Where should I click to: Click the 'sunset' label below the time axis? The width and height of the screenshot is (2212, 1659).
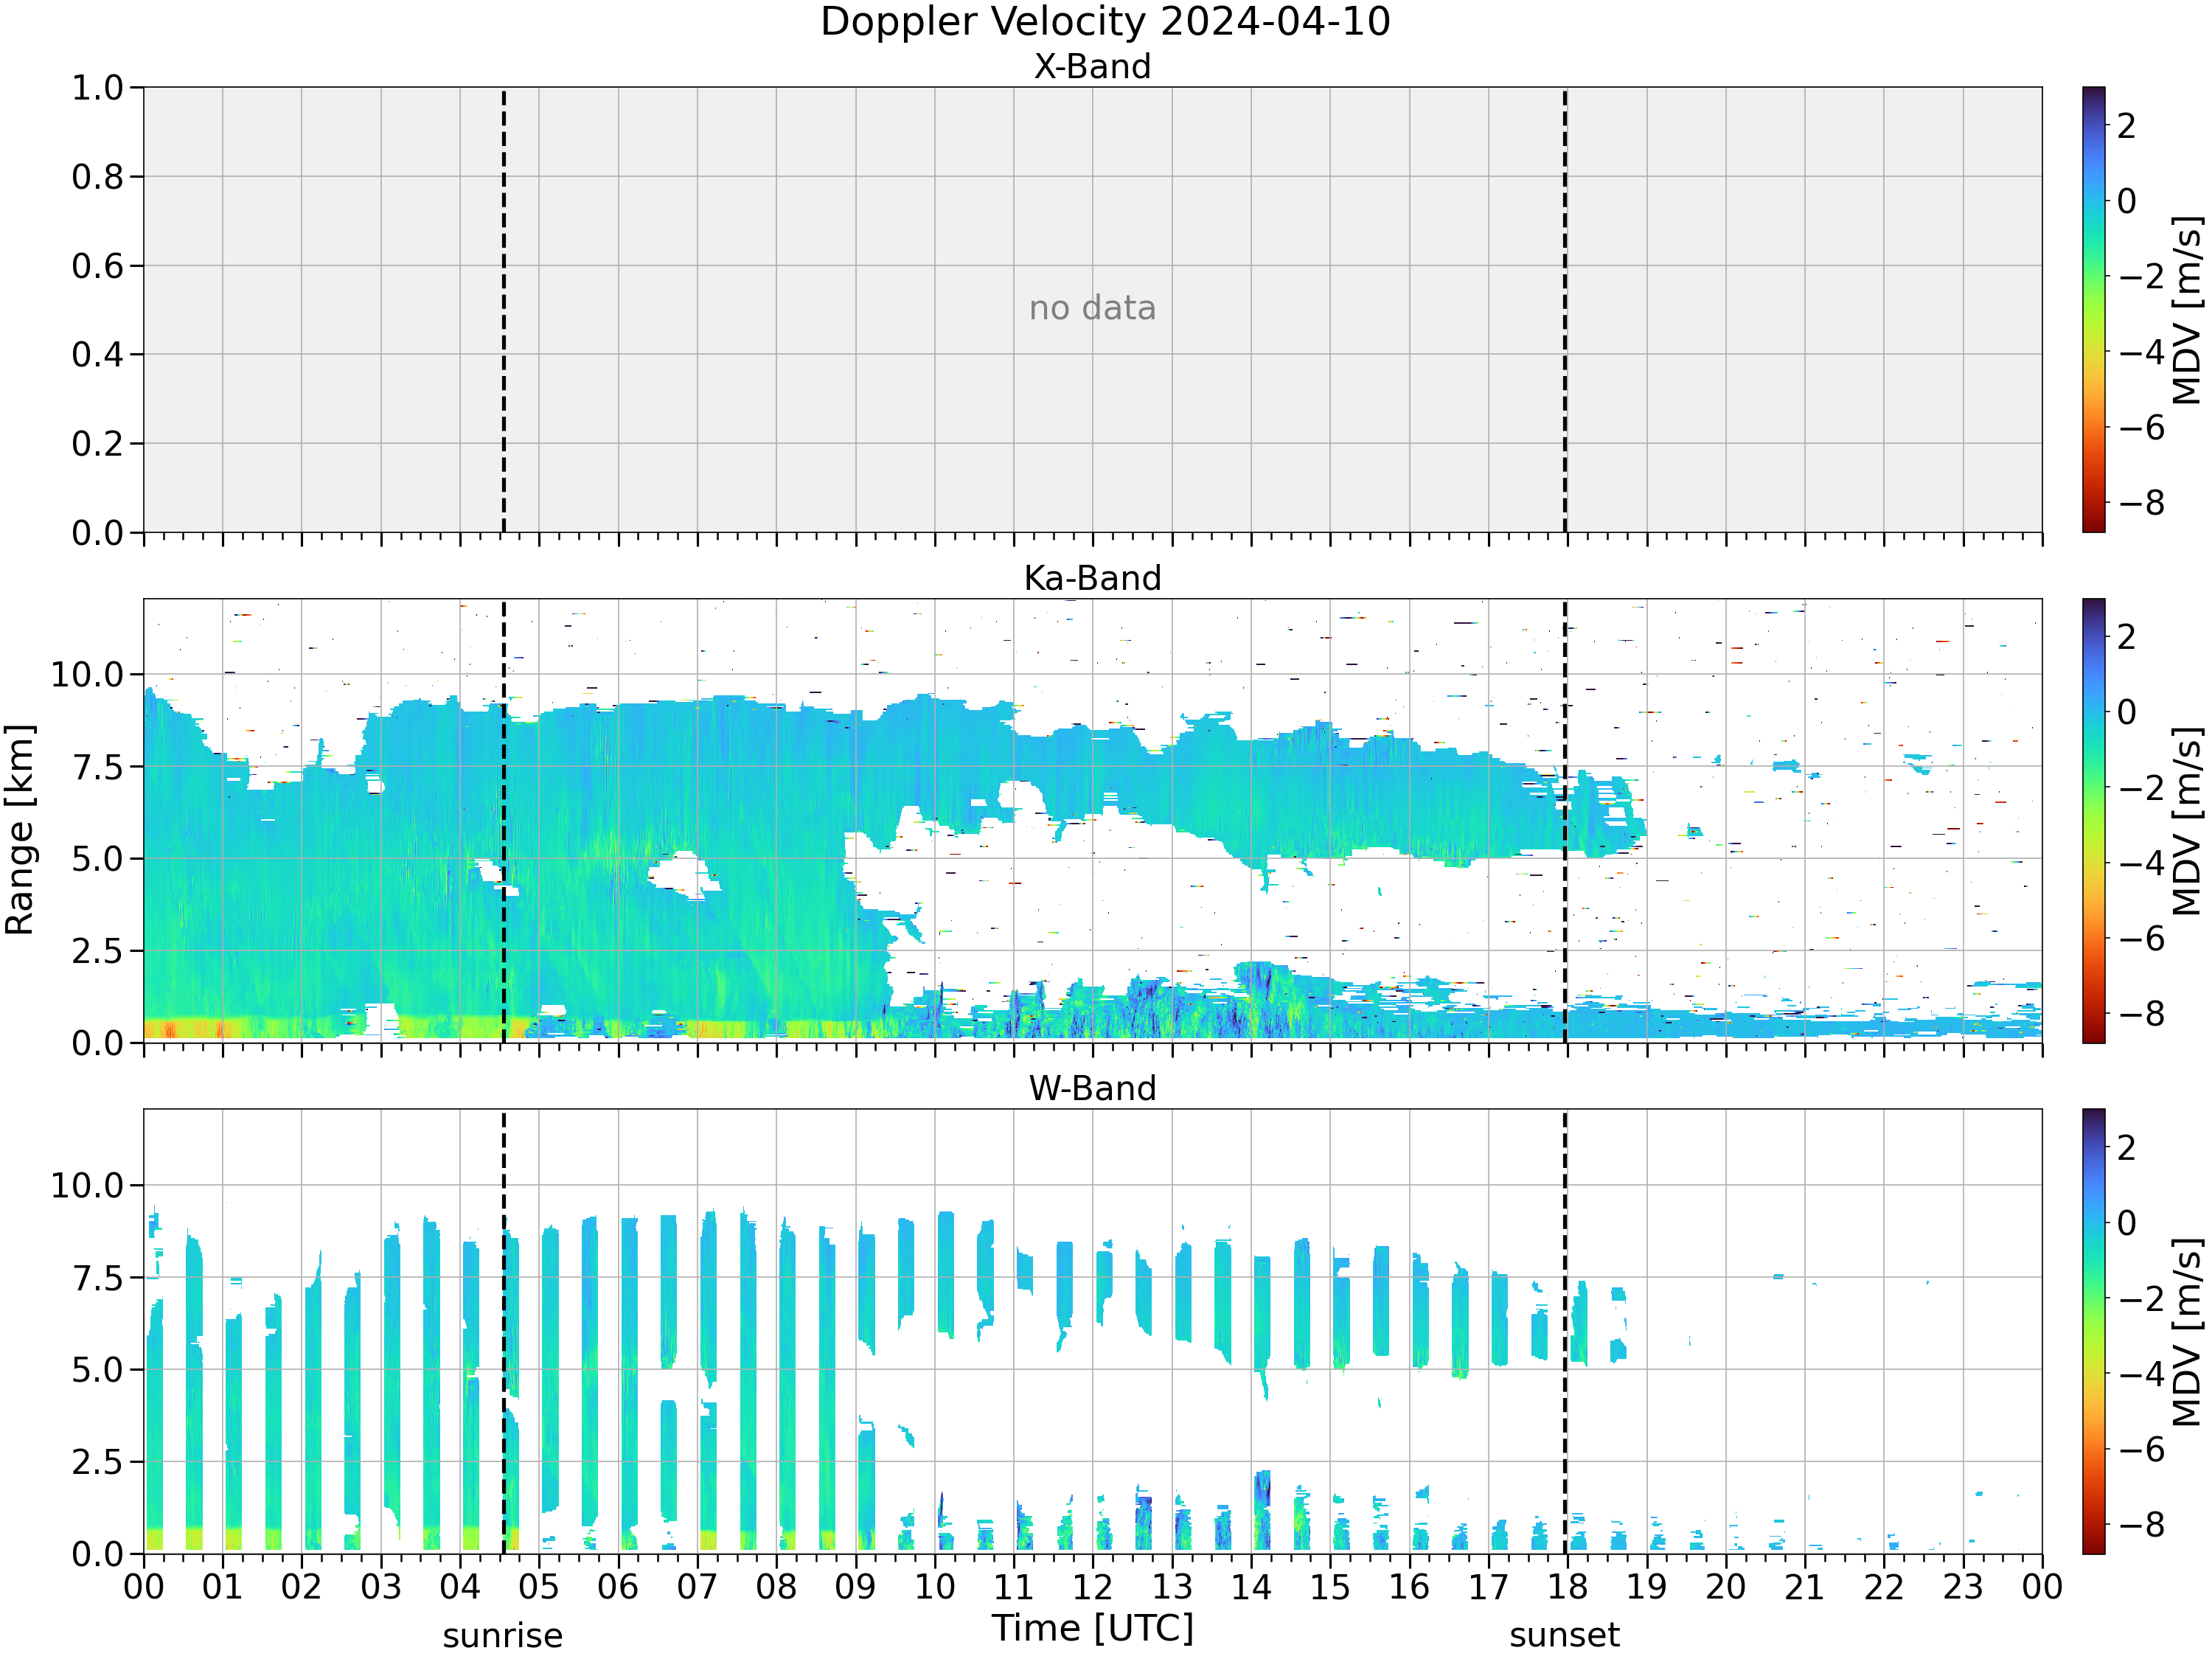1564,1636
